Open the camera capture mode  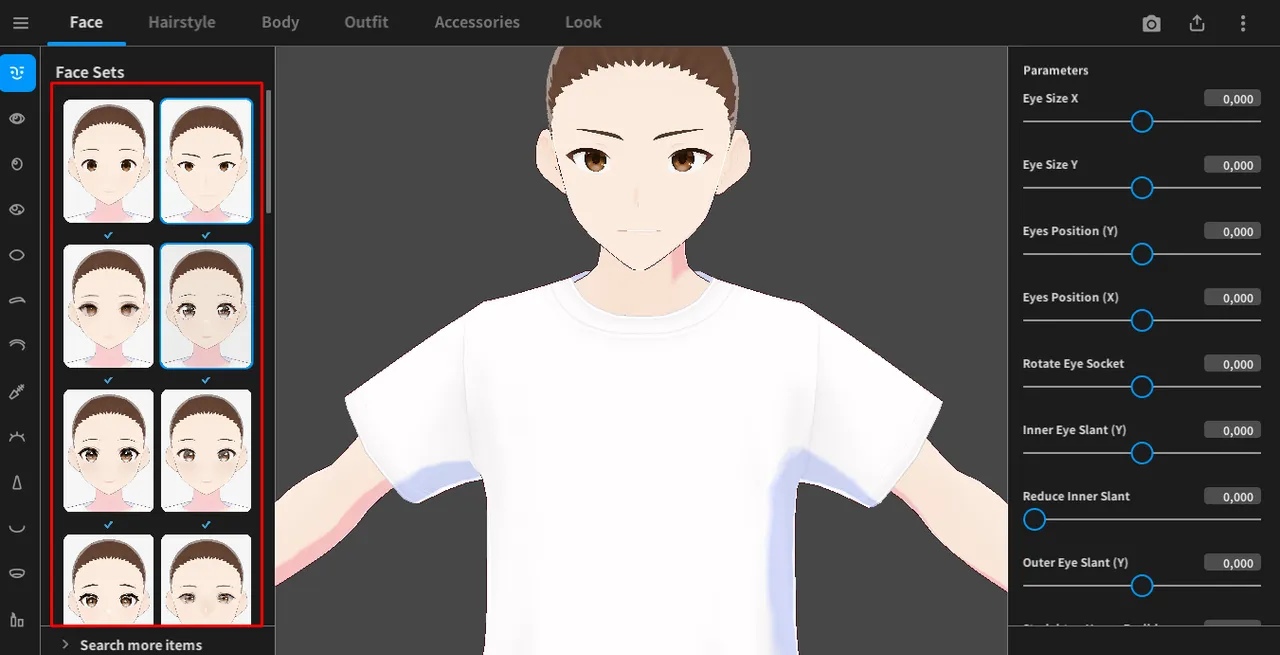pyautogui.click(x=1151, y=23)
